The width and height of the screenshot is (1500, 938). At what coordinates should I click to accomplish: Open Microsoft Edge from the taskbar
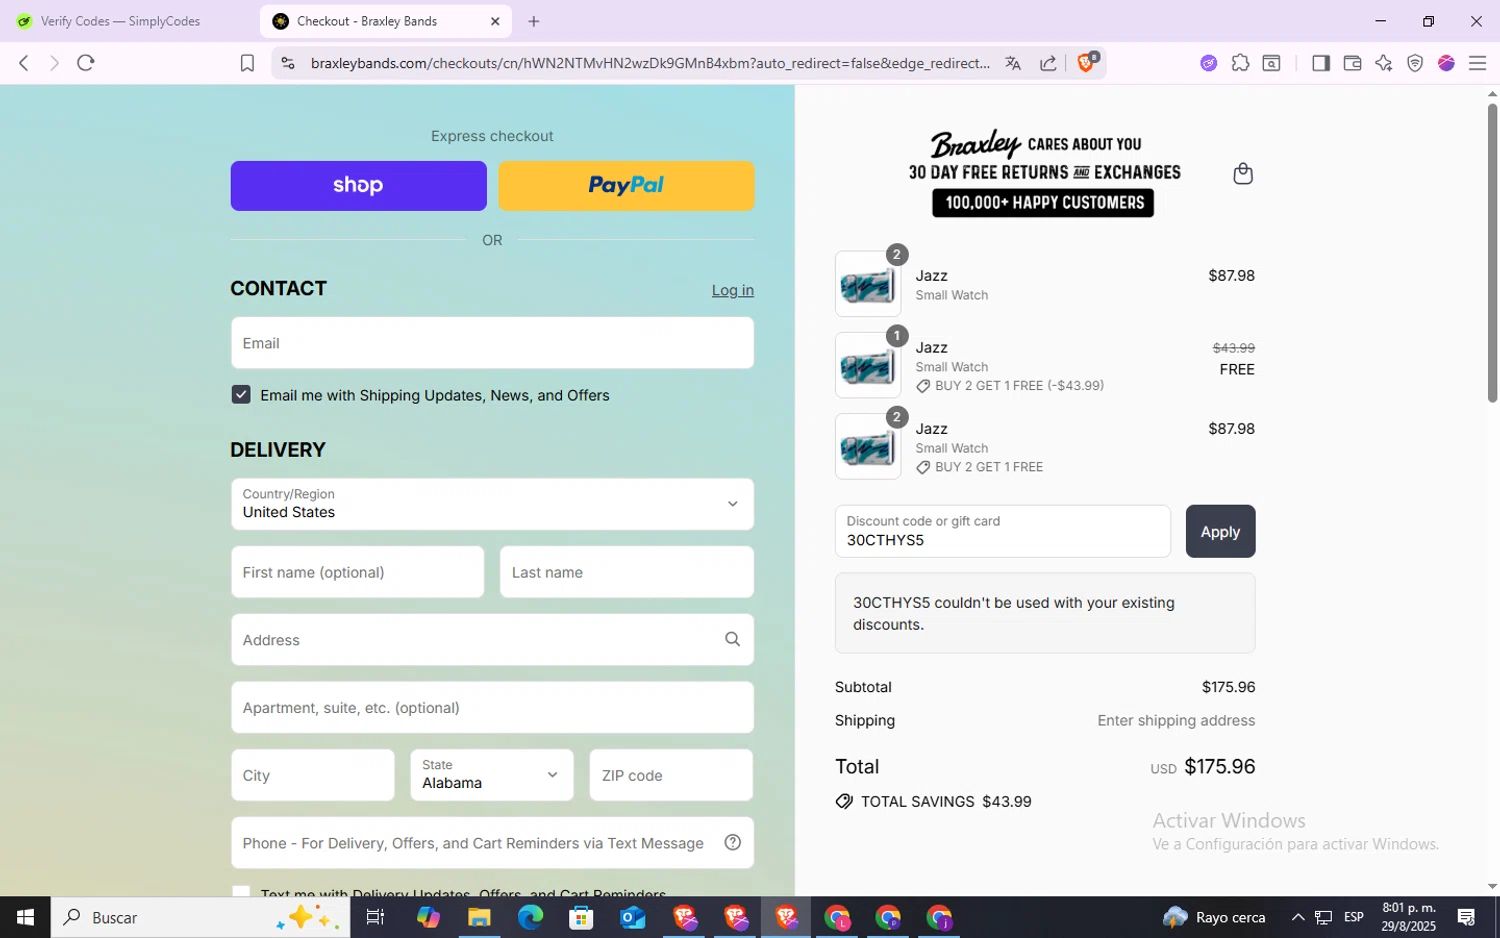[530, 917]
